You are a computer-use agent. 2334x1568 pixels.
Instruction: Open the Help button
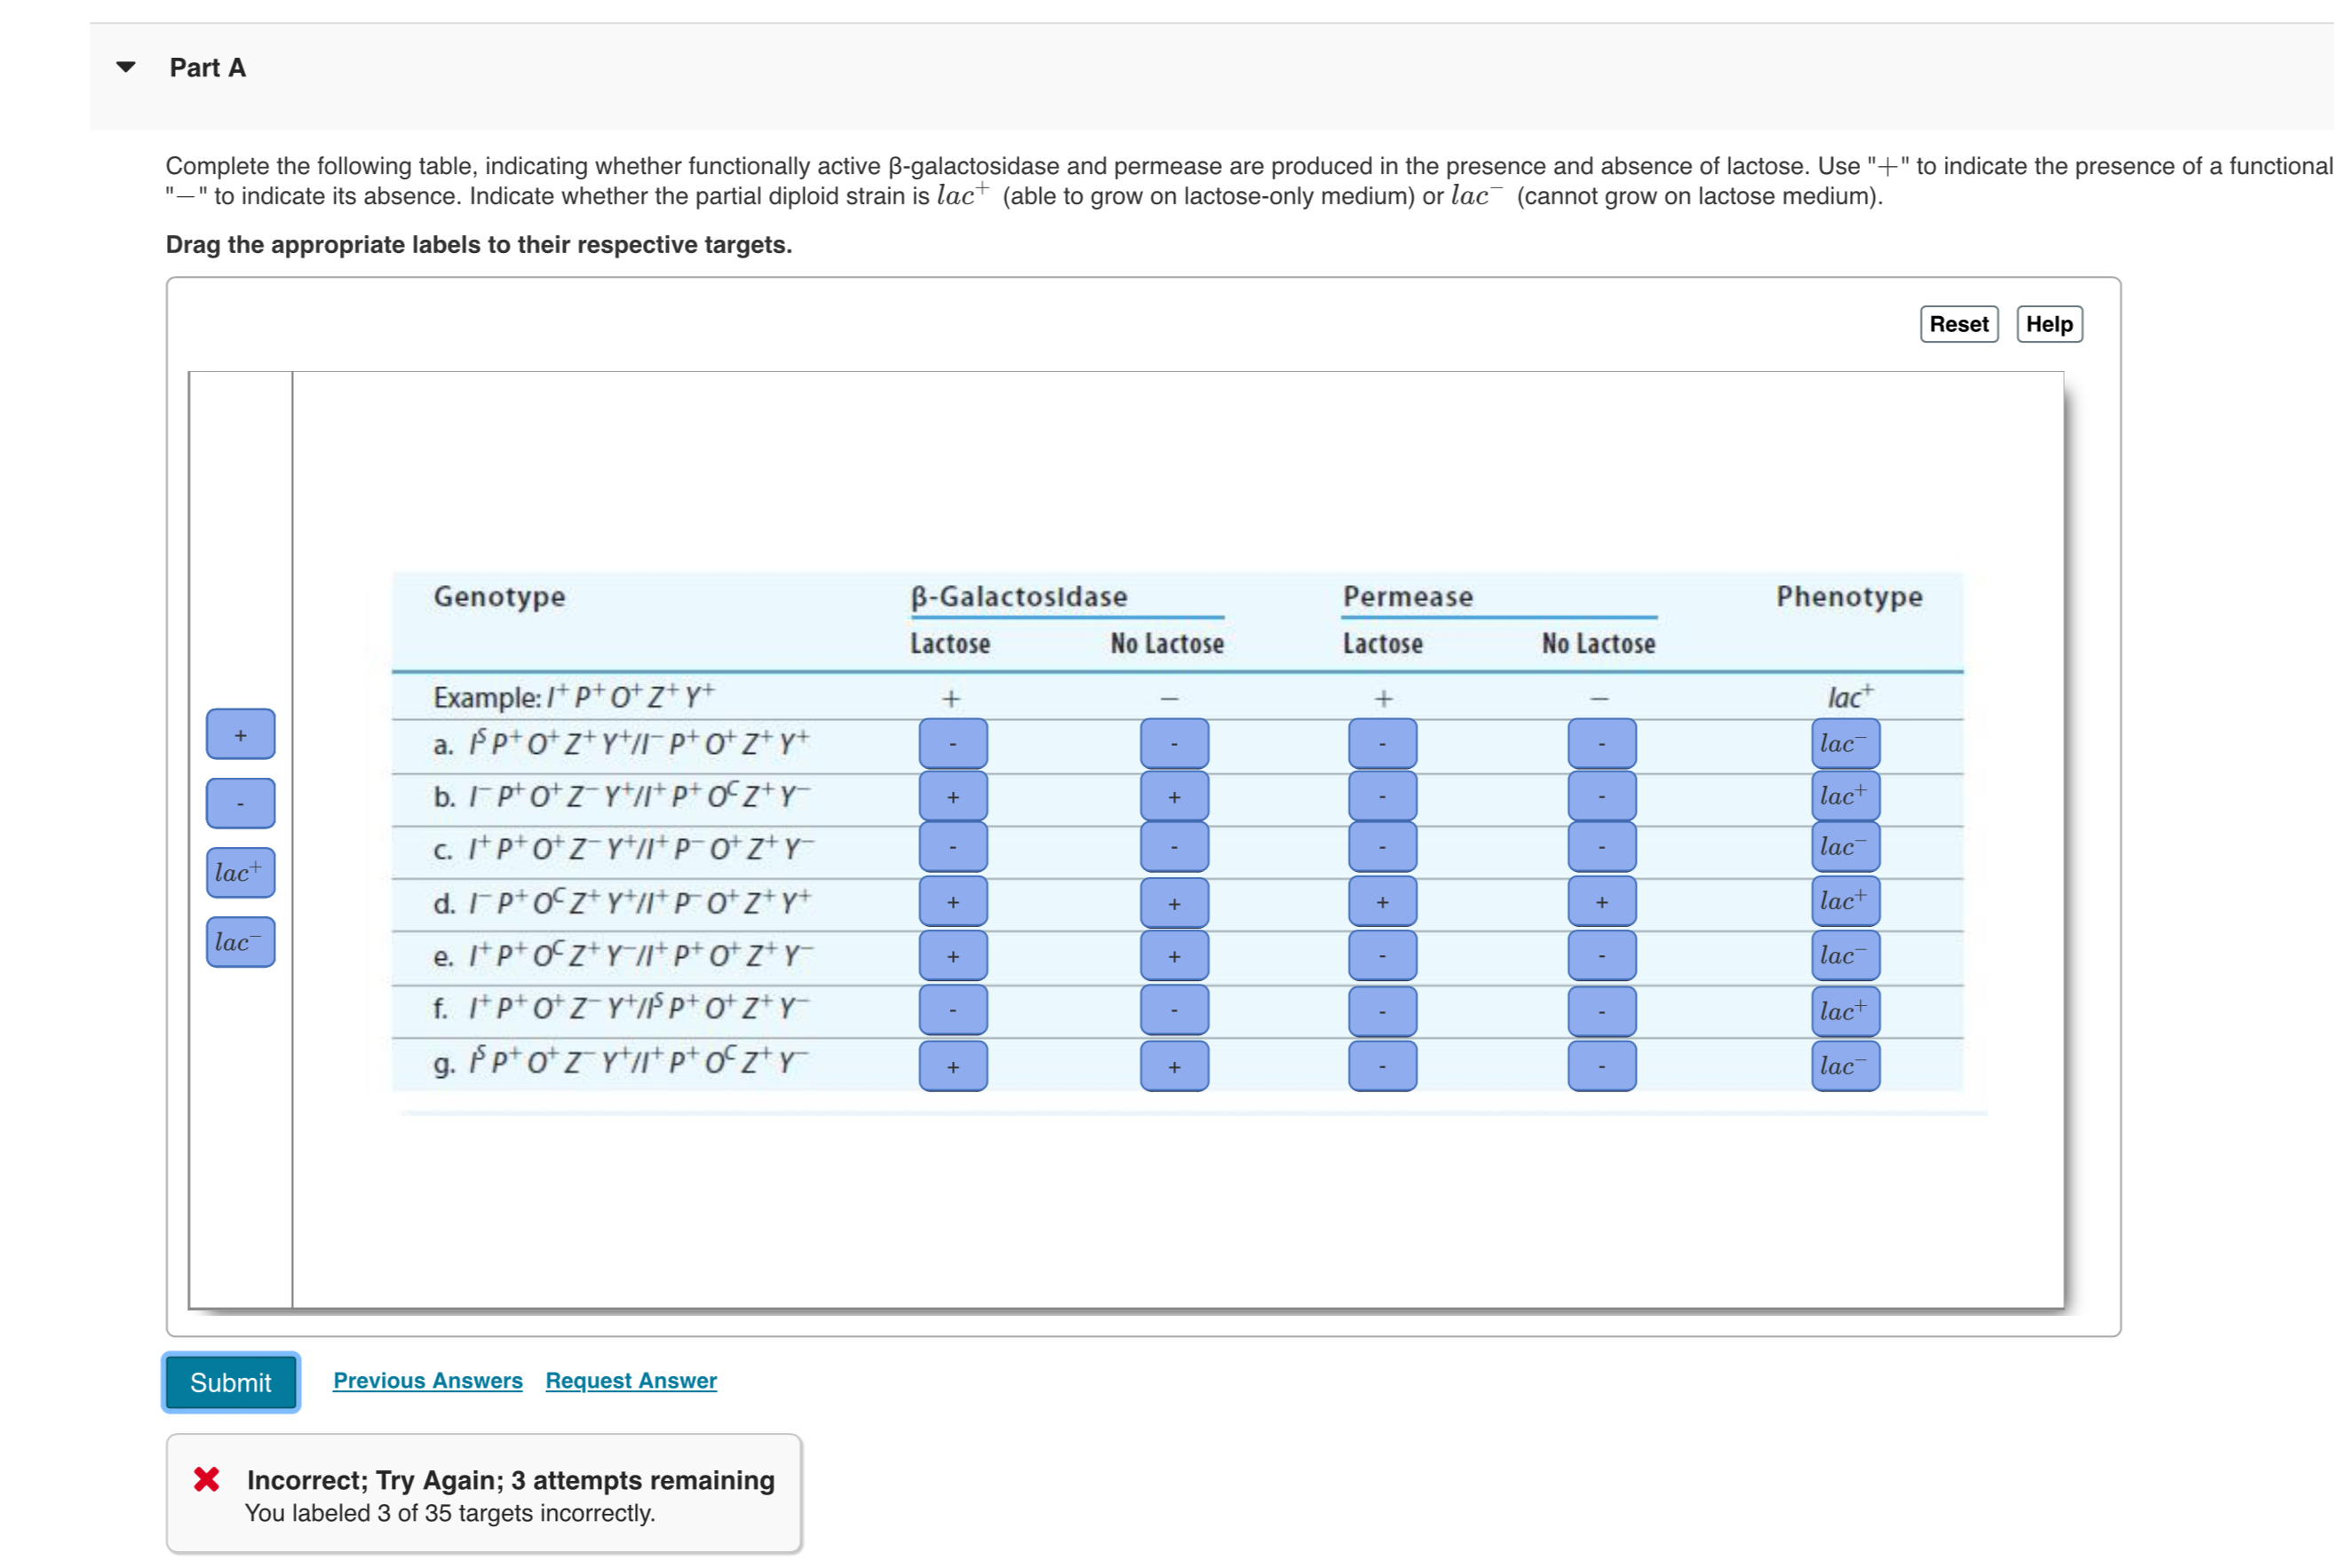click(2048, 324)
